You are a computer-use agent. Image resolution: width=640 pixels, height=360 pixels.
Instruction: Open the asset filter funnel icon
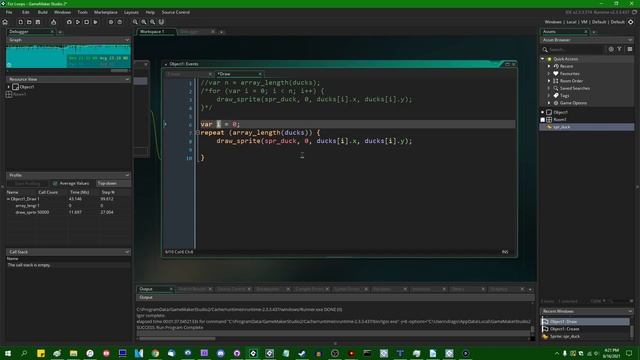[620, 49]
